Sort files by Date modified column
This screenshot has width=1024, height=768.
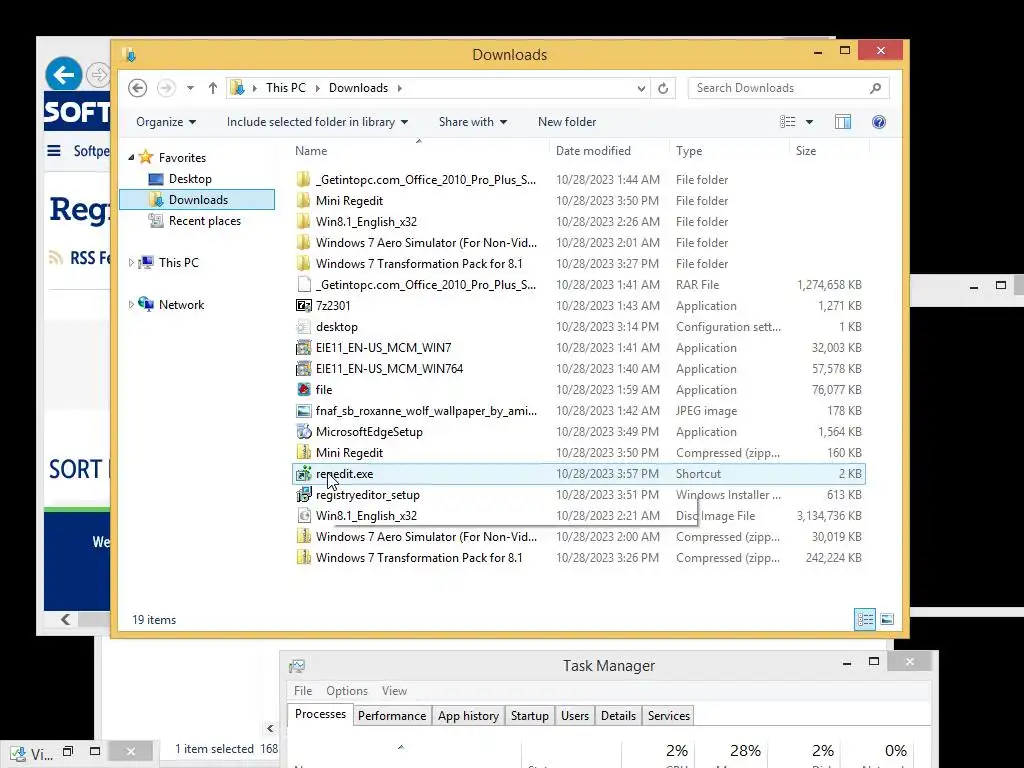pos(593,151)
